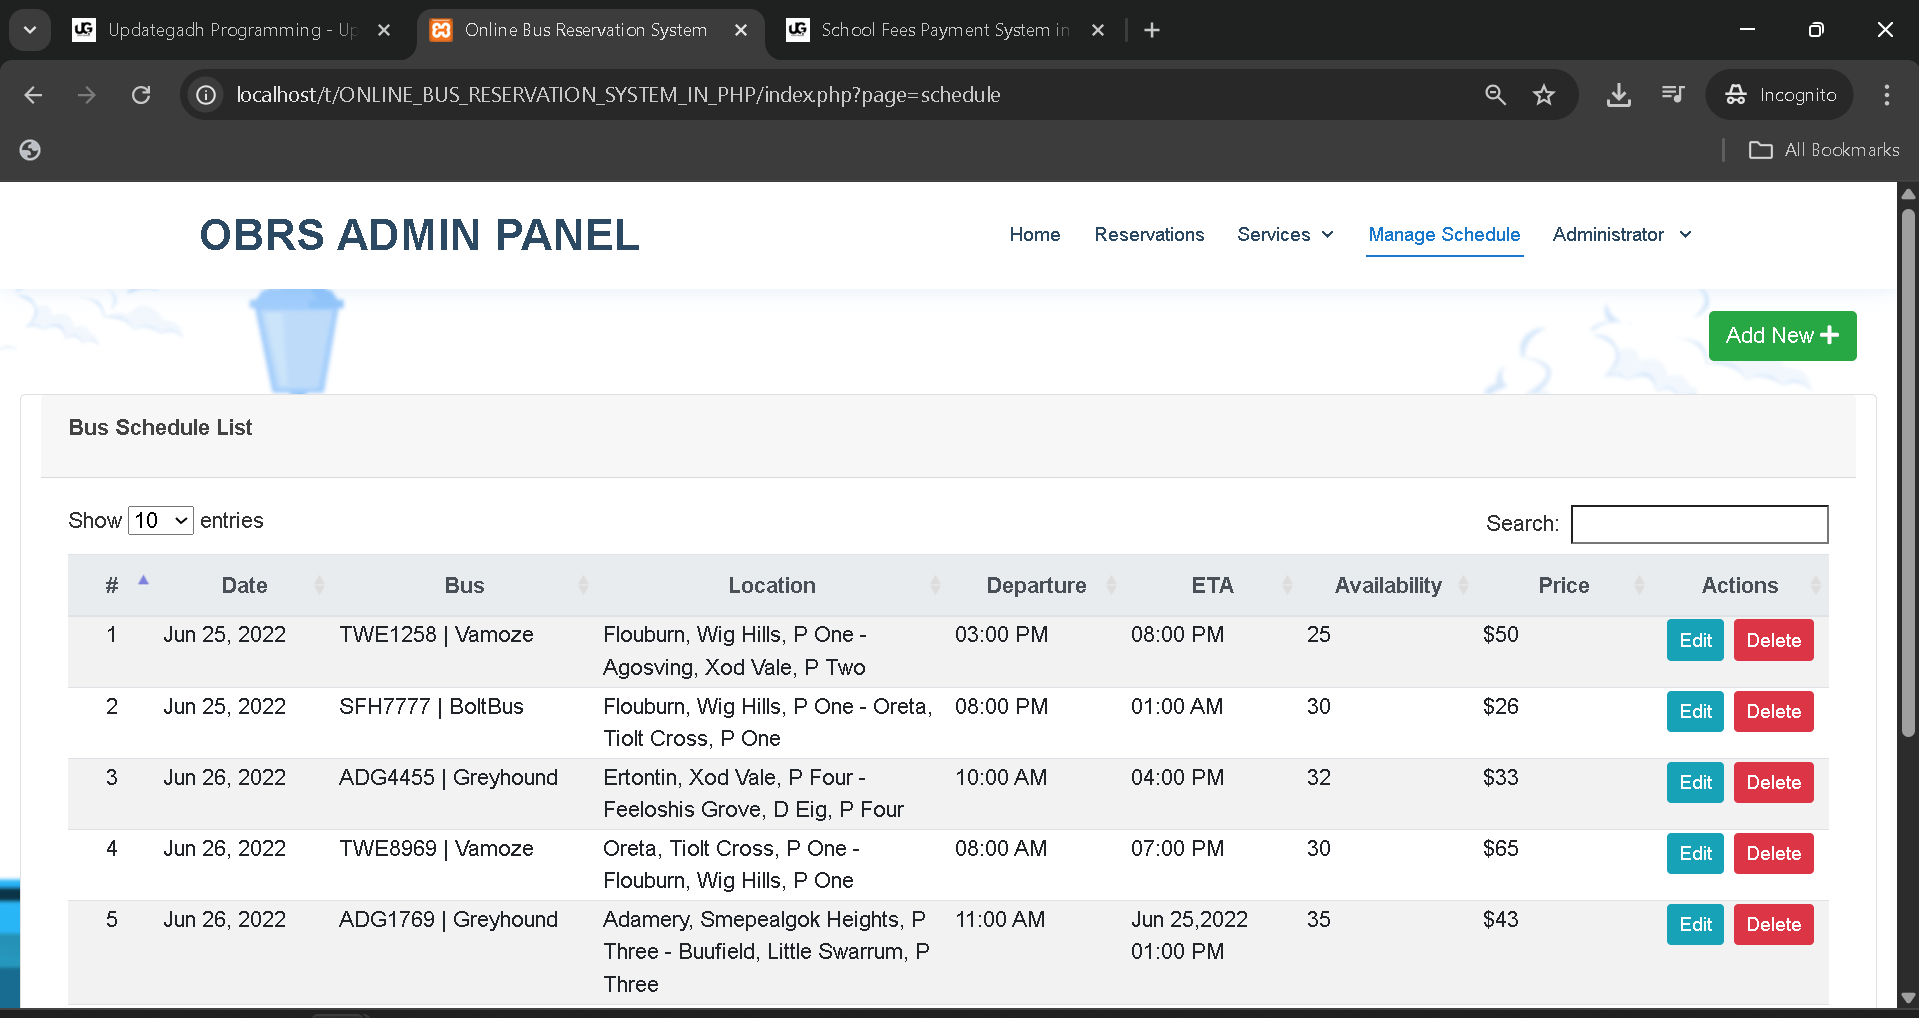Screen dimensions: 1919x1018
Task: Click the back navigation arrow
Action: pyautogui.click(x=33, y=95)
